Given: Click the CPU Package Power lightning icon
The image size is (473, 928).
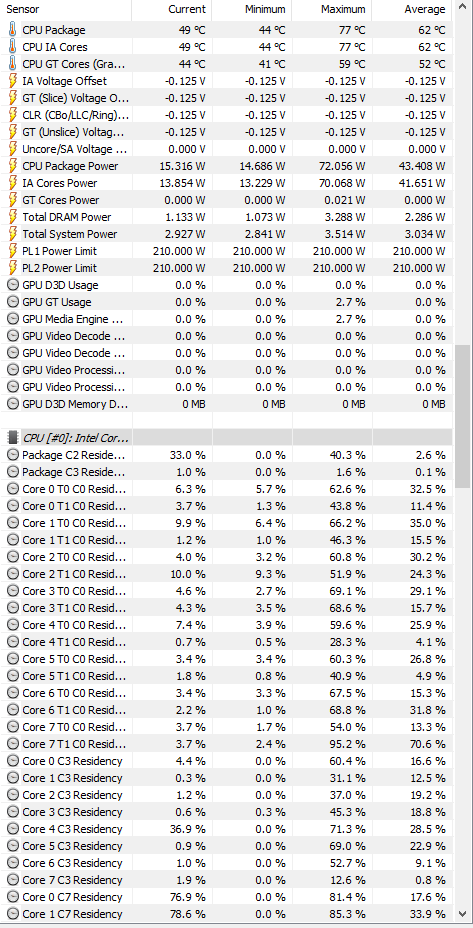Looking at the screenshot, I should 12,166.
